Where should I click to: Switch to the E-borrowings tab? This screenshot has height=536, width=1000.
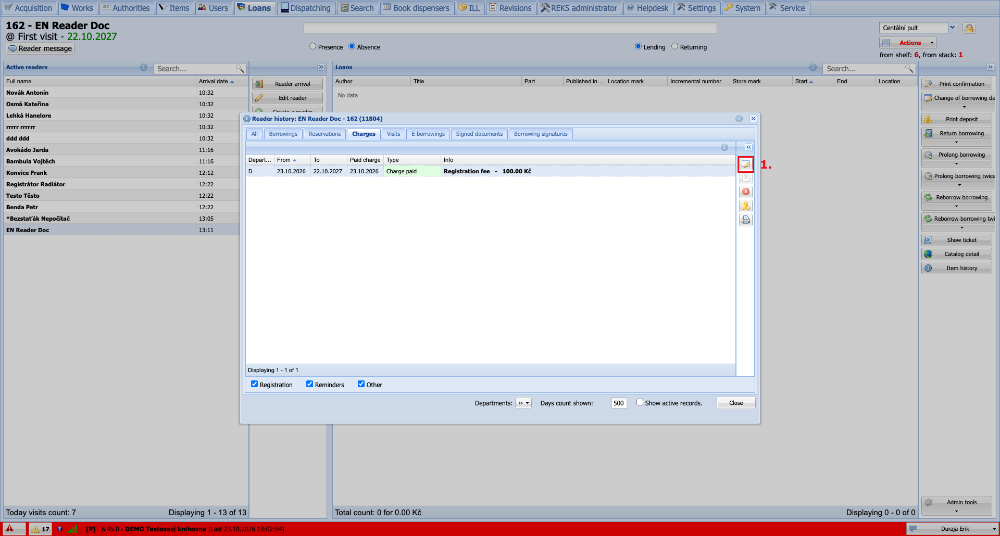428,134
